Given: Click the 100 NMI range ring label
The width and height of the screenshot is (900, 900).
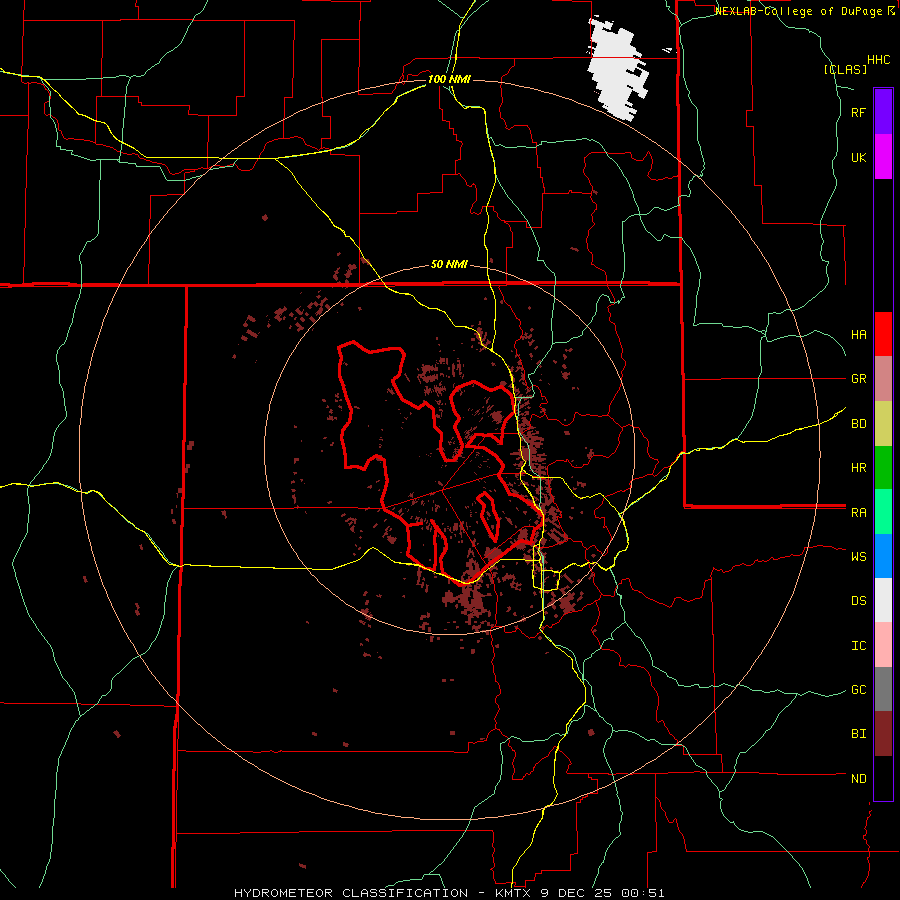Looking at the screenshot, I should point(449,79).
